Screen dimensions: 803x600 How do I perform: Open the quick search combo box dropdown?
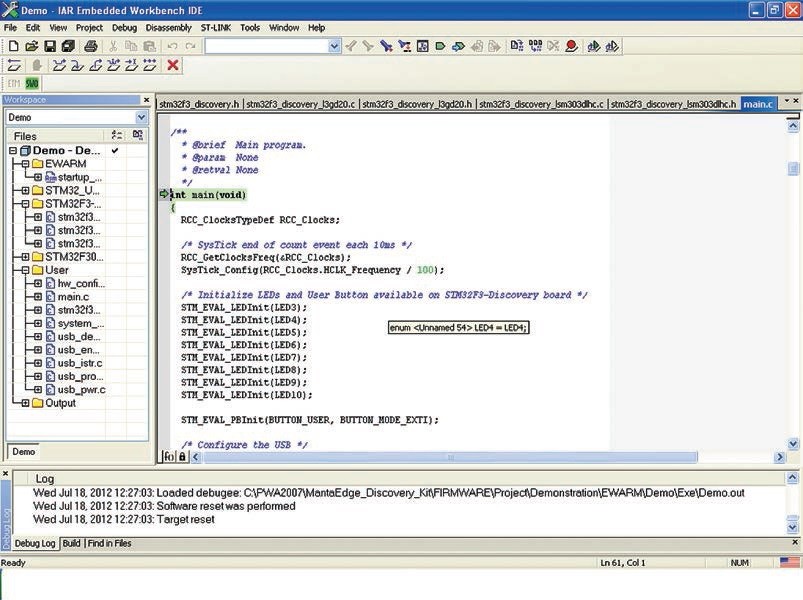(x=334, y=47)
